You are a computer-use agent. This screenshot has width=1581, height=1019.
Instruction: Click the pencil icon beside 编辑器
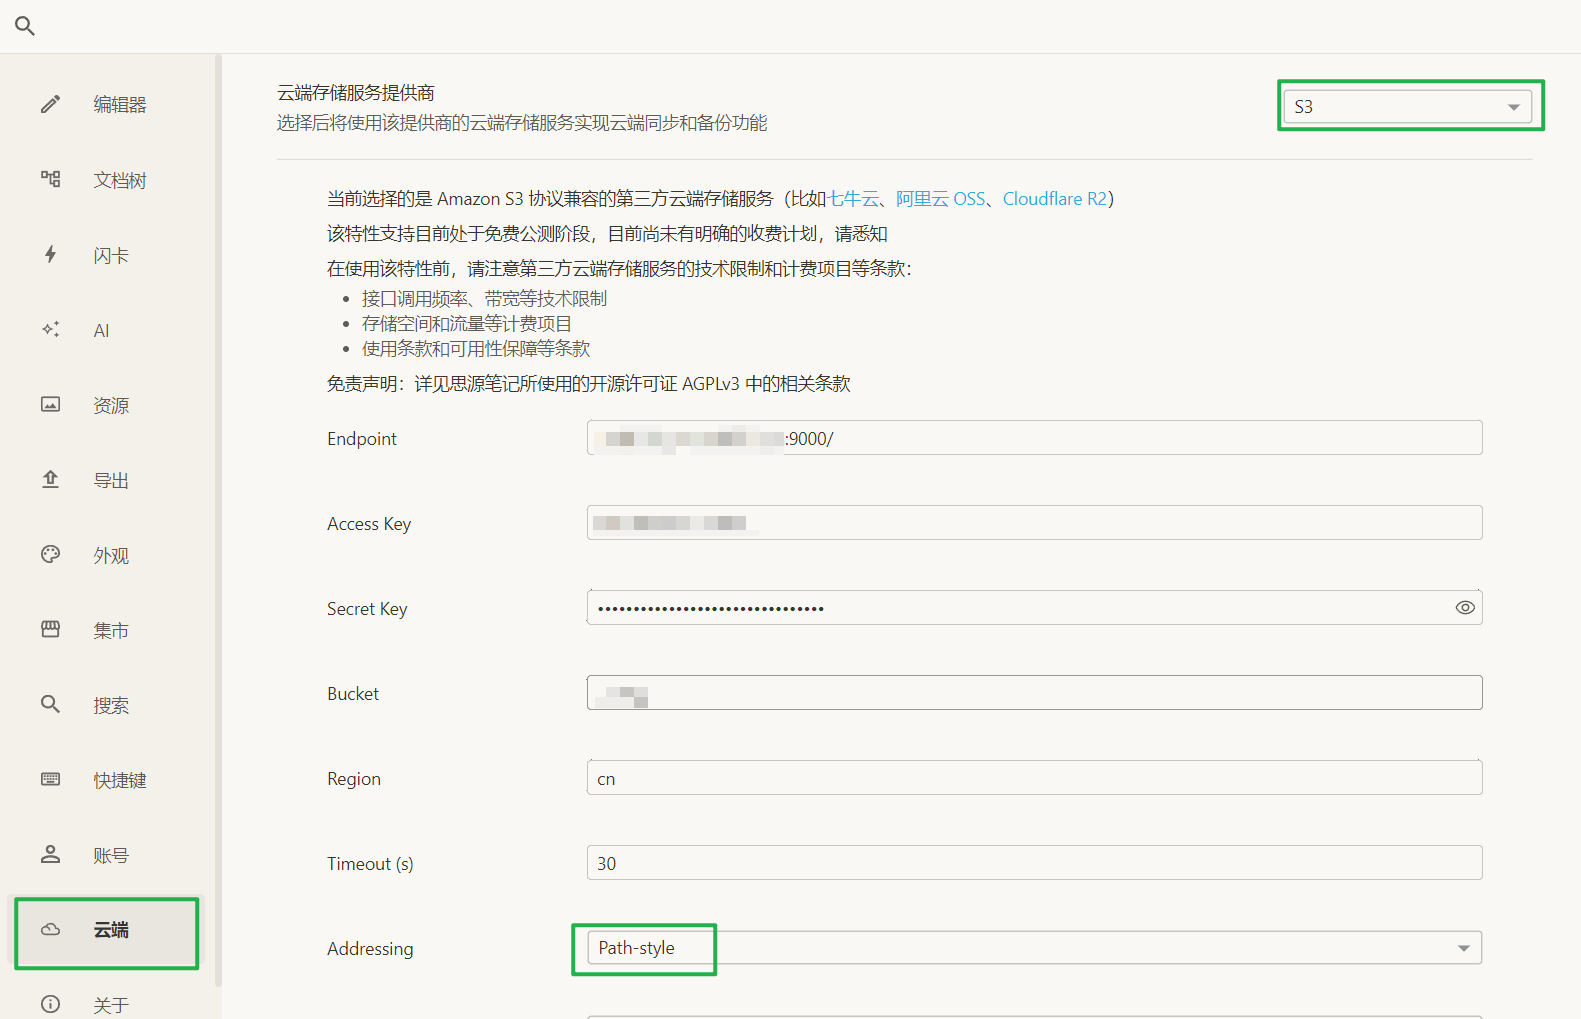tap(50, 104)
